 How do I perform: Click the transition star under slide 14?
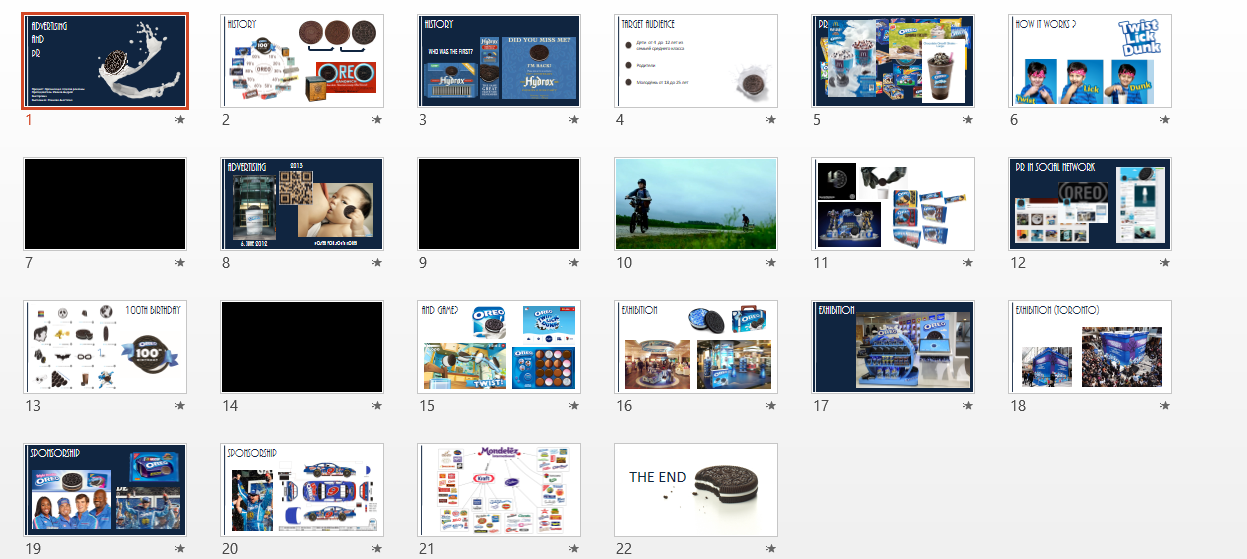click(x=377, y=406)
